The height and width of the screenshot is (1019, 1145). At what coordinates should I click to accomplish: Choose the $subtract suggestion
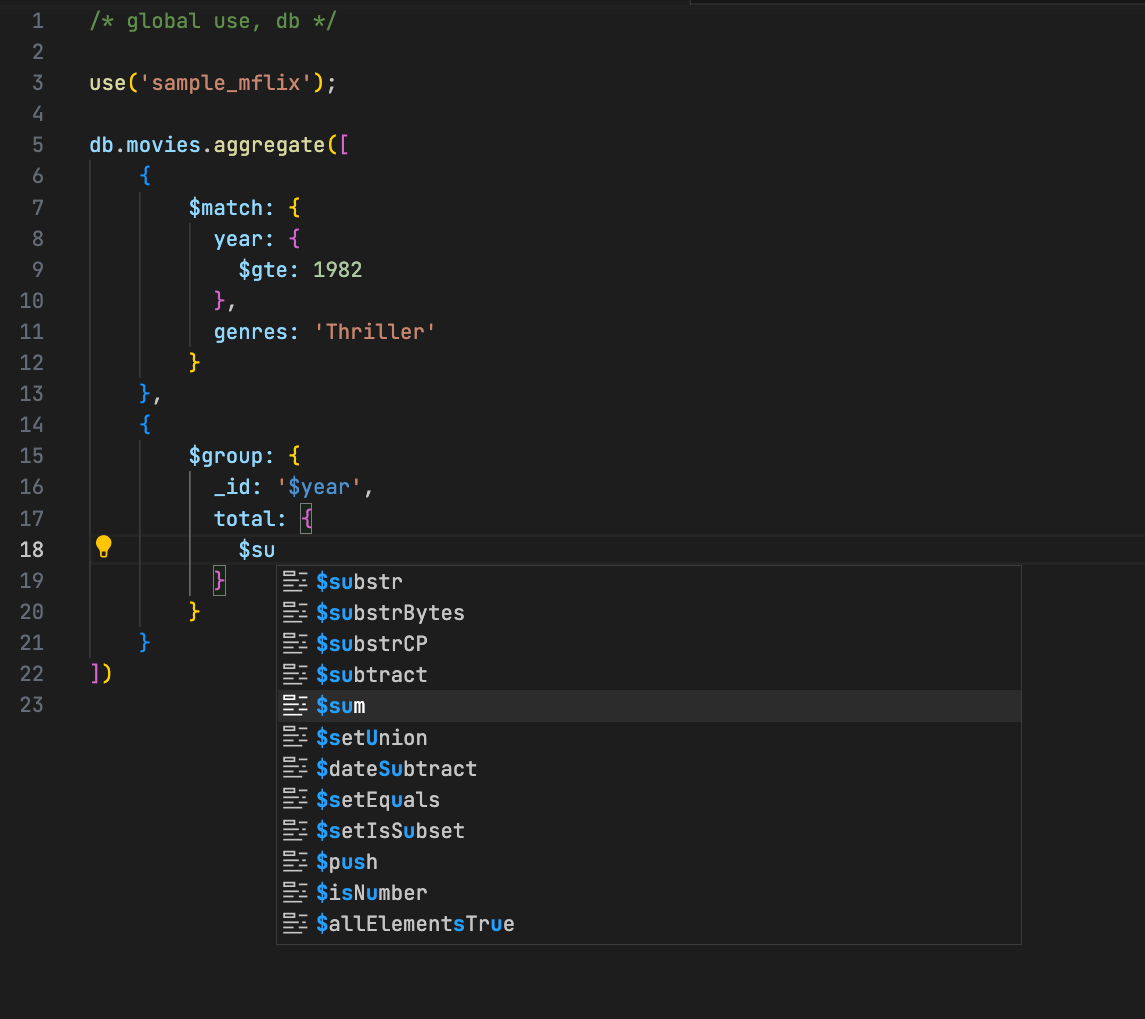(x=648, y=675)
